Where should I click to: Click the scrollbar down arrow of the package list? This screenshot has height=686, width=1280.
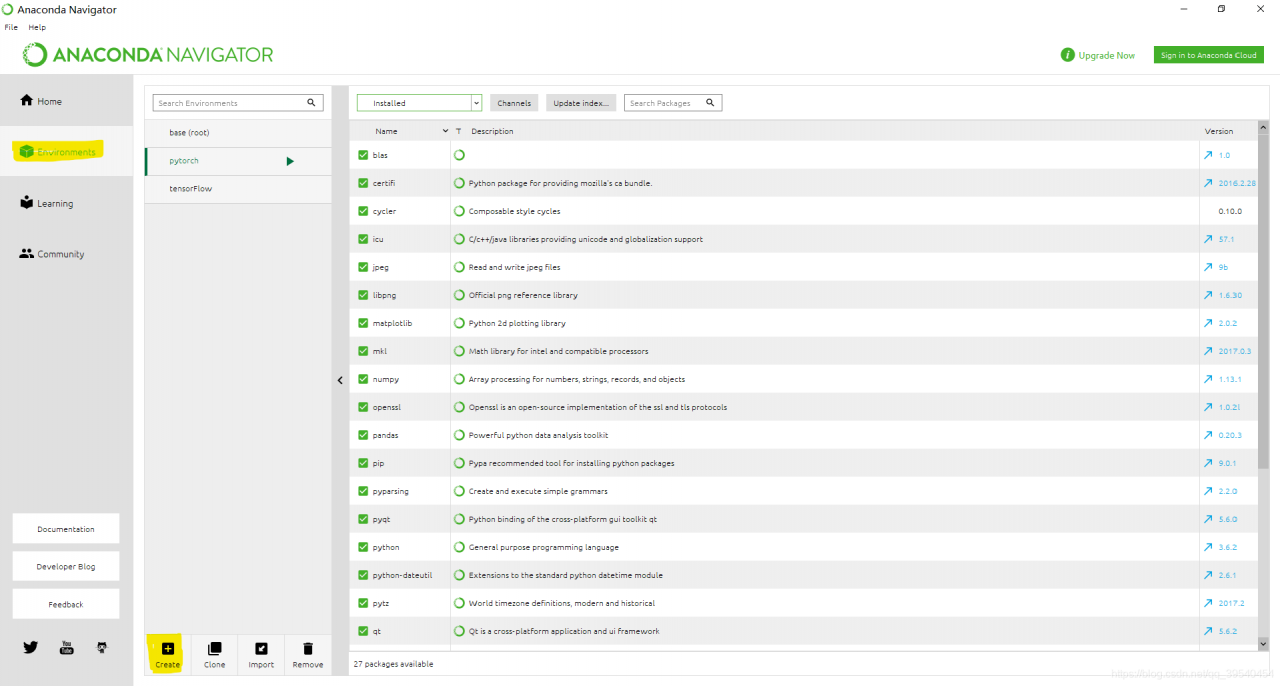[1262, 644]
